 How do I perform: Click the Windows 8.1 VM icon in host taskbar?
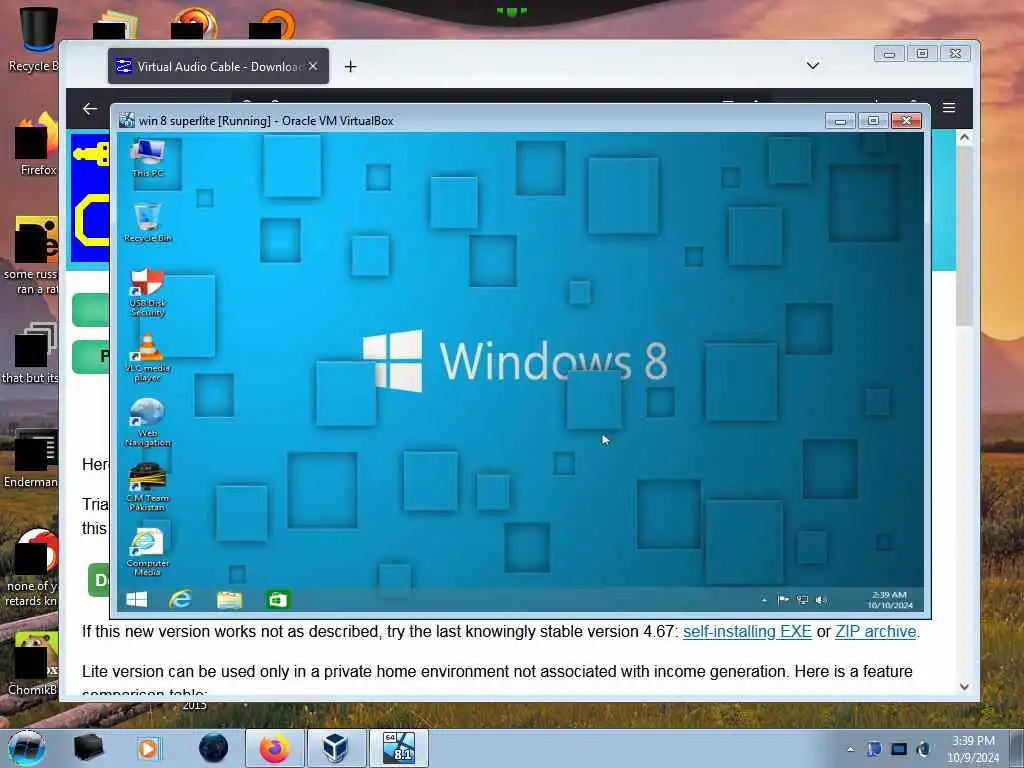click(398, 748)
